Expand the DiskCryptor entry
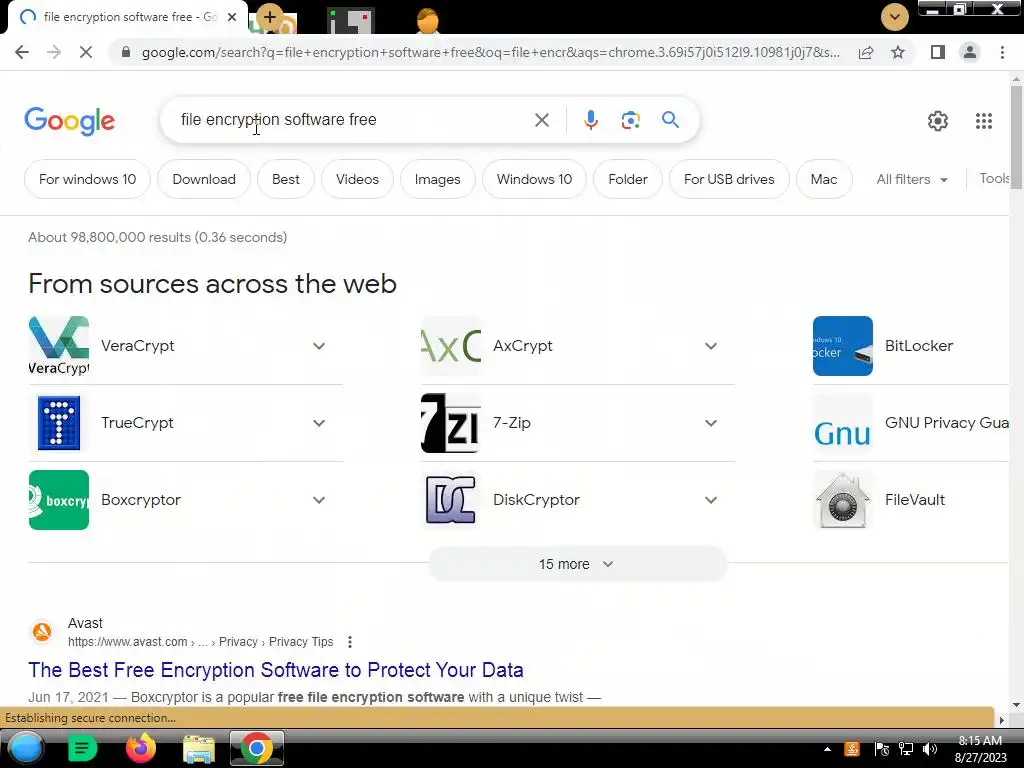The image size is (1024, 768). point(711,500)
